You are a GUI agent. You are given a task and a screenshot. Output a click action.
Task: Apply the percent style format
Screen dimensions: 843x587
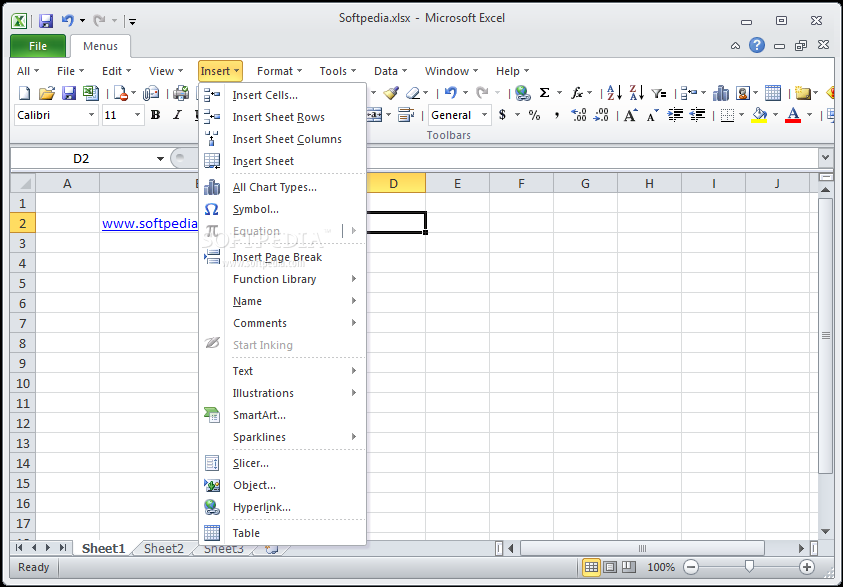(534, 115)
